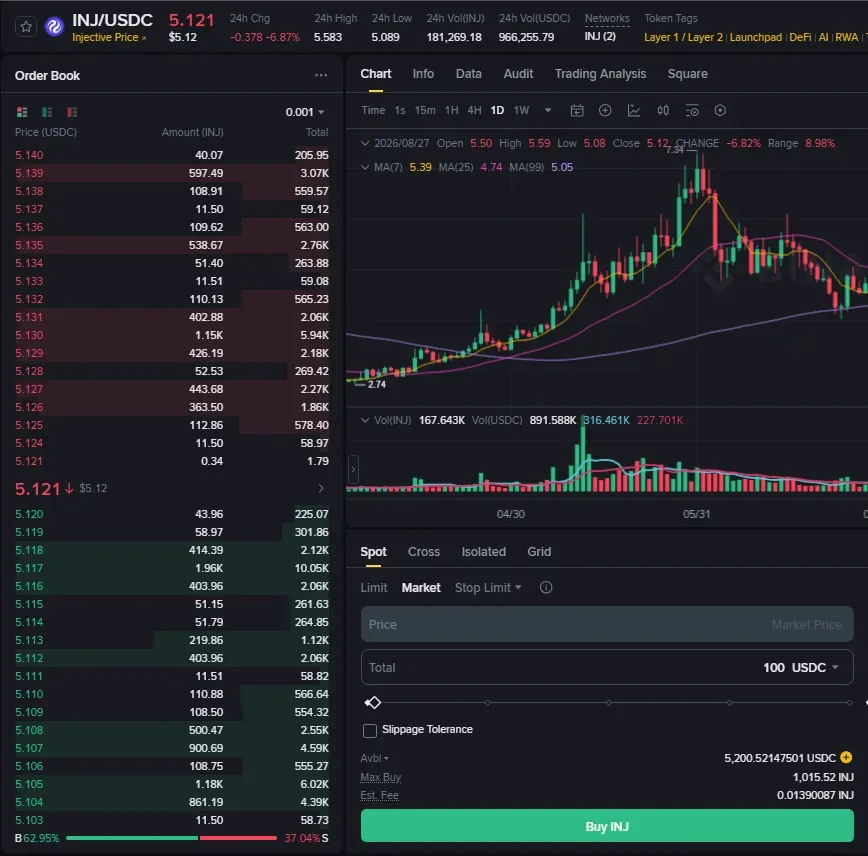The image size is (868, 856).
Task: Open chart date range calendar icon
Action: coord(577,111)
